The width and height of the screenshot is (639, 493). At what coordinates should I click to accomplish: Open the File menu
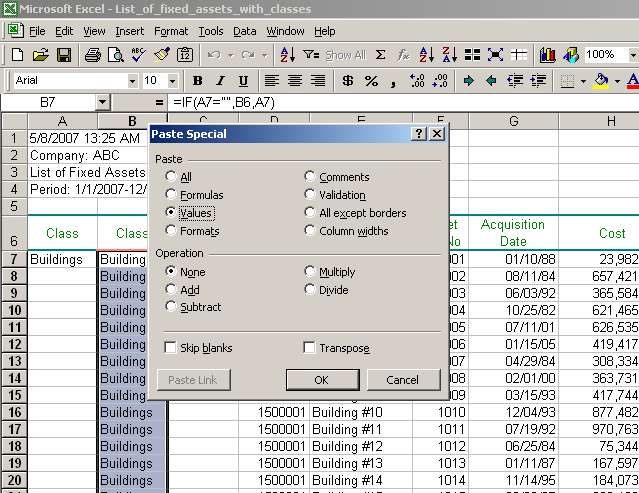tap(37, 31)
